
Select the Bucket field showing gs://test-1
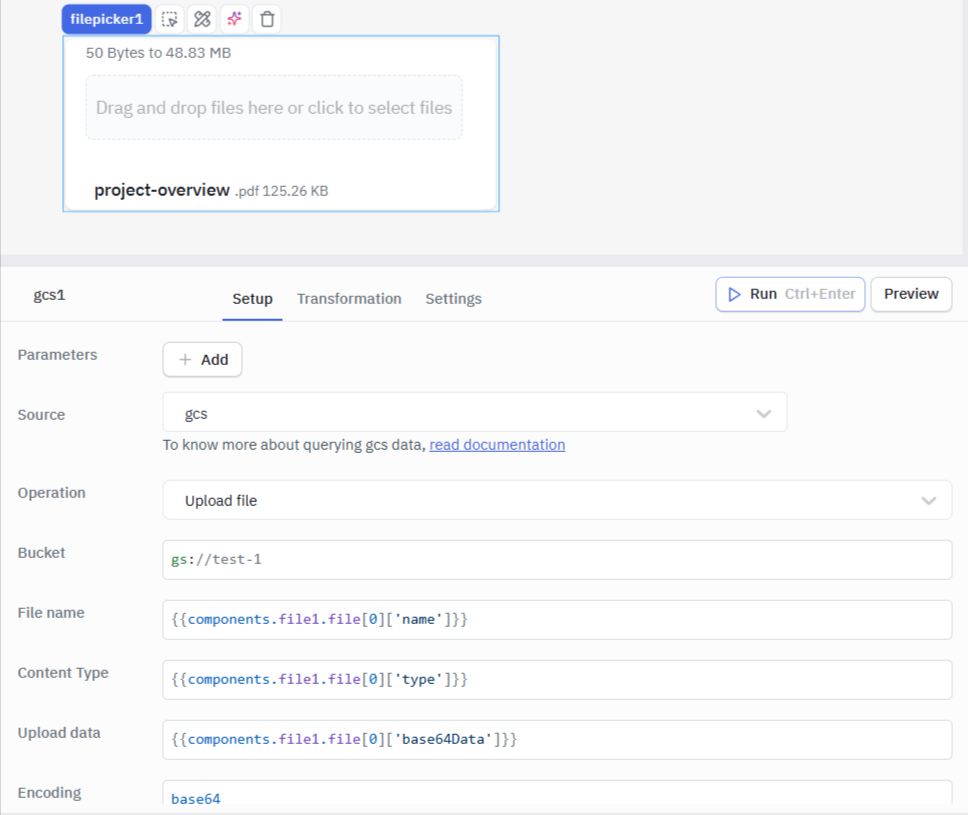click(x=556, y=559)
